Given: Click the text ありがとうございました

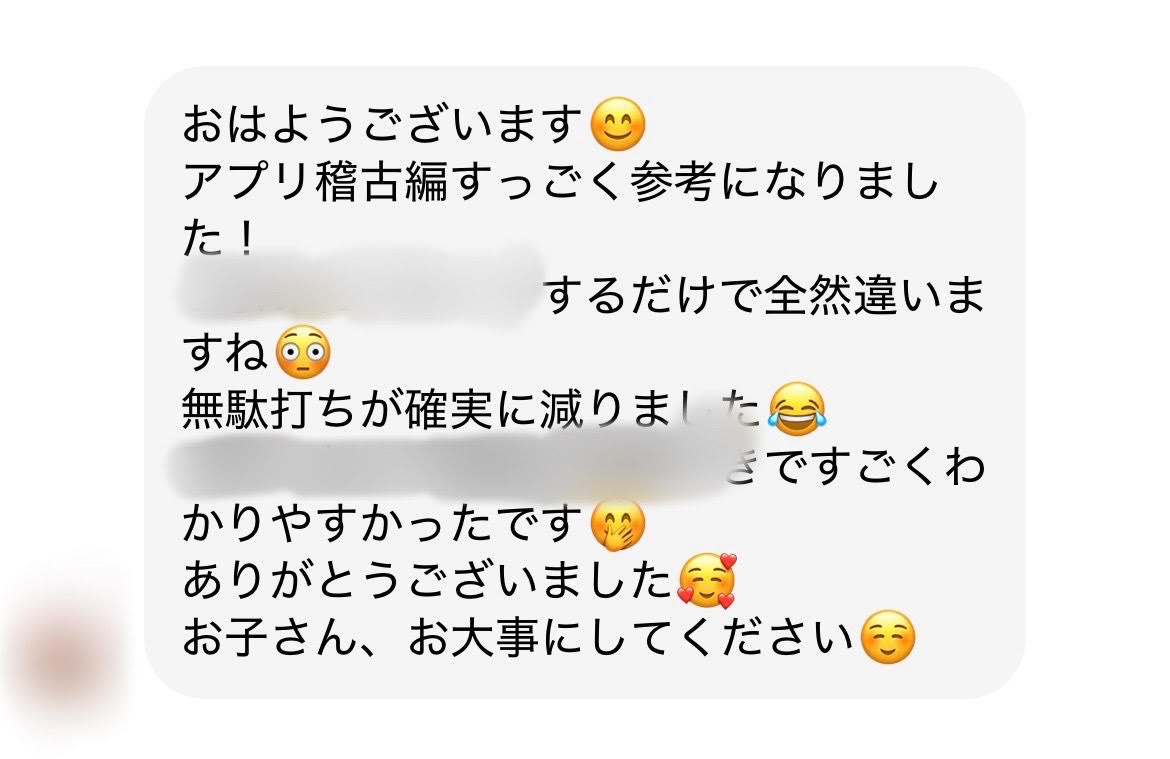Looking at the screenshot, I should coord(428,581).
